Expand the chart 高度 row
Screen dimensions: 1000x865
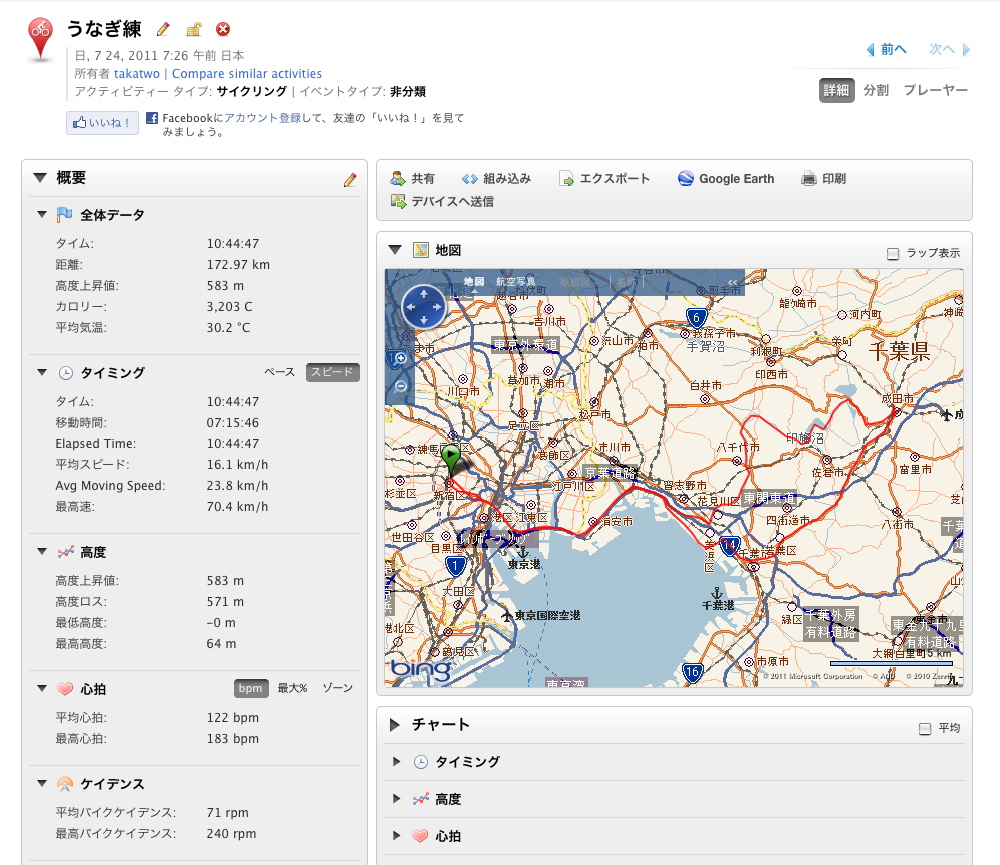pos(397,799)
